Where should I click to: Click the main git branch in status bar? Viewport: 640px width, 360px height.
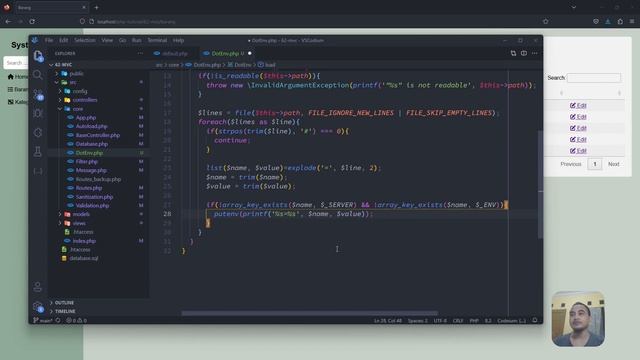click(43, 320)
